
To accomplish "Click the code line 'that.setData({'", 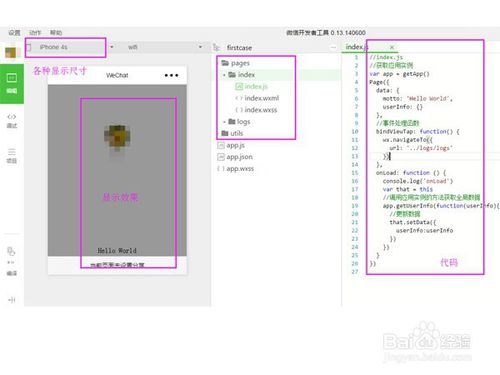I will coord(413,222).
